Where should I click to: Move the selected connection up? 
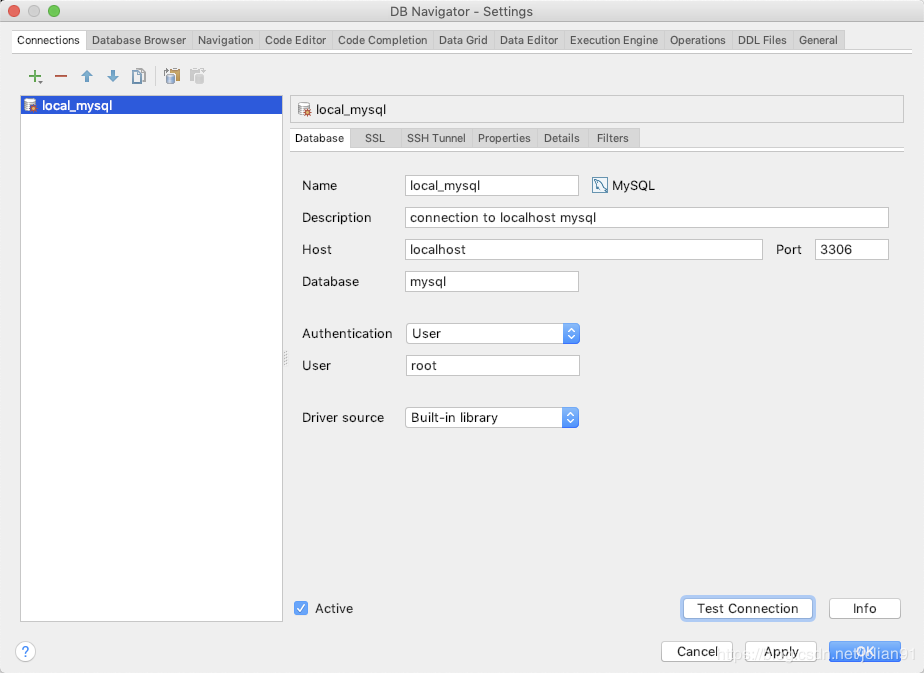(87, 76)
